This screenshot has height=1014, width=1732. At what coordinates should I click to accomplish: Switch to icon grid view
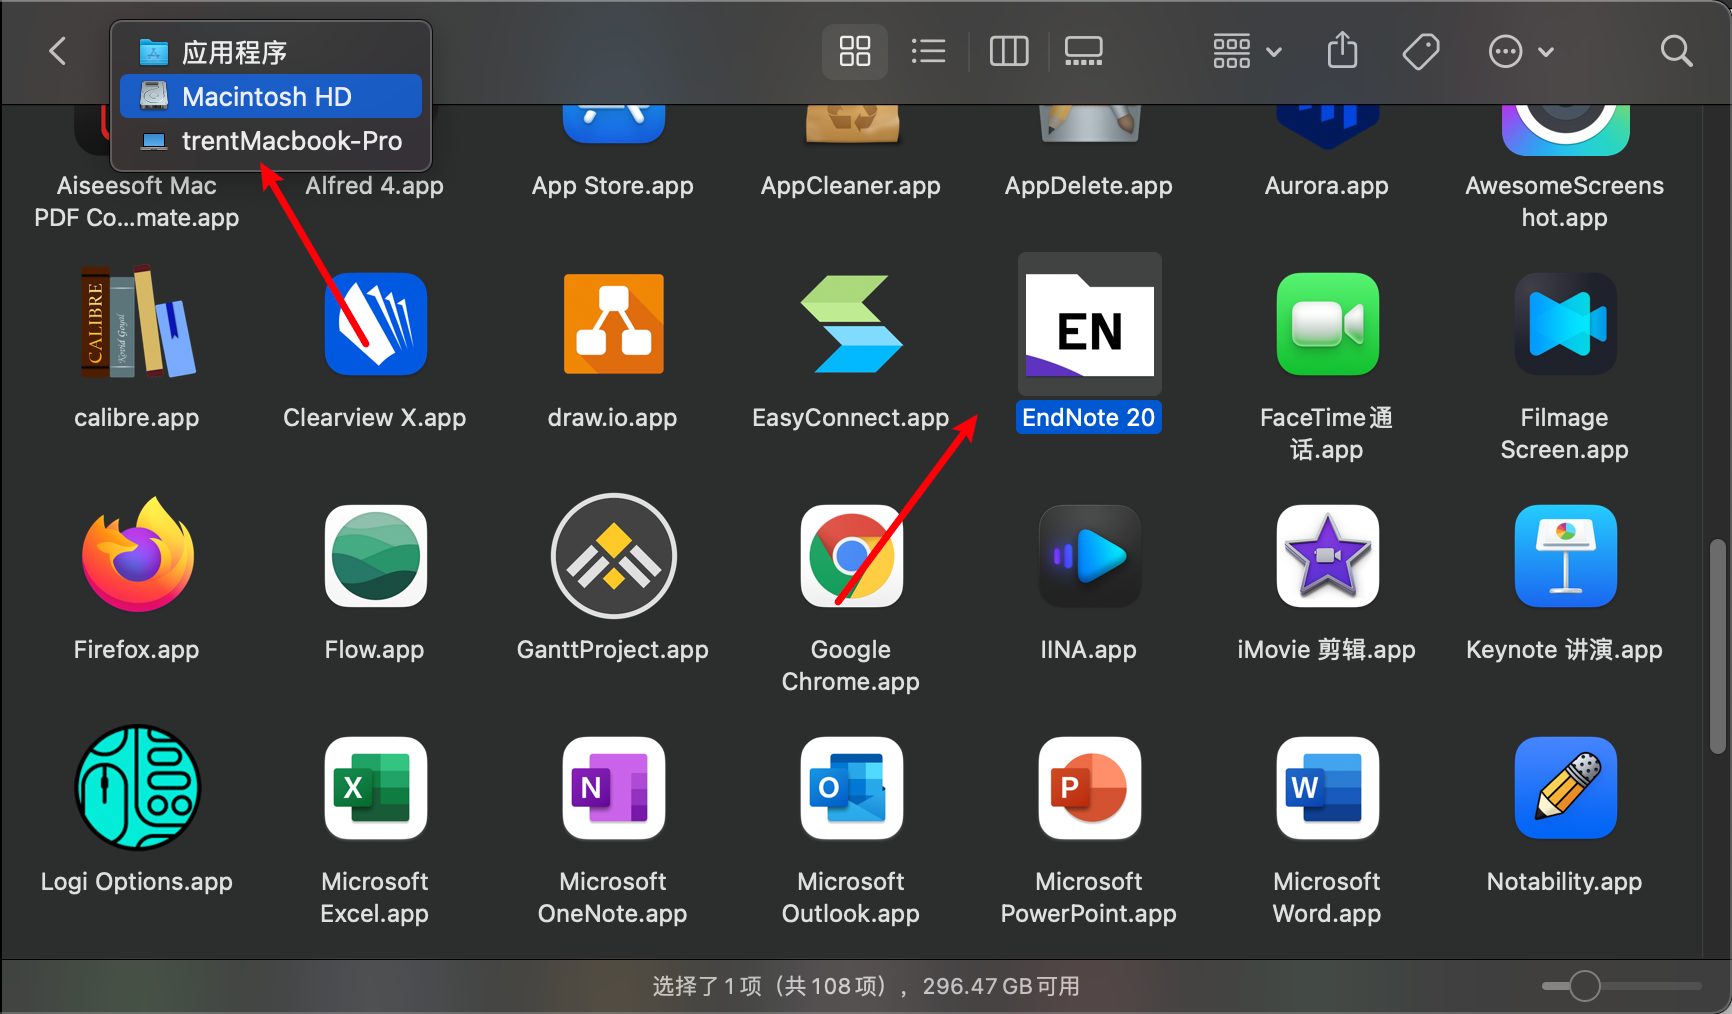coord(855,51)
